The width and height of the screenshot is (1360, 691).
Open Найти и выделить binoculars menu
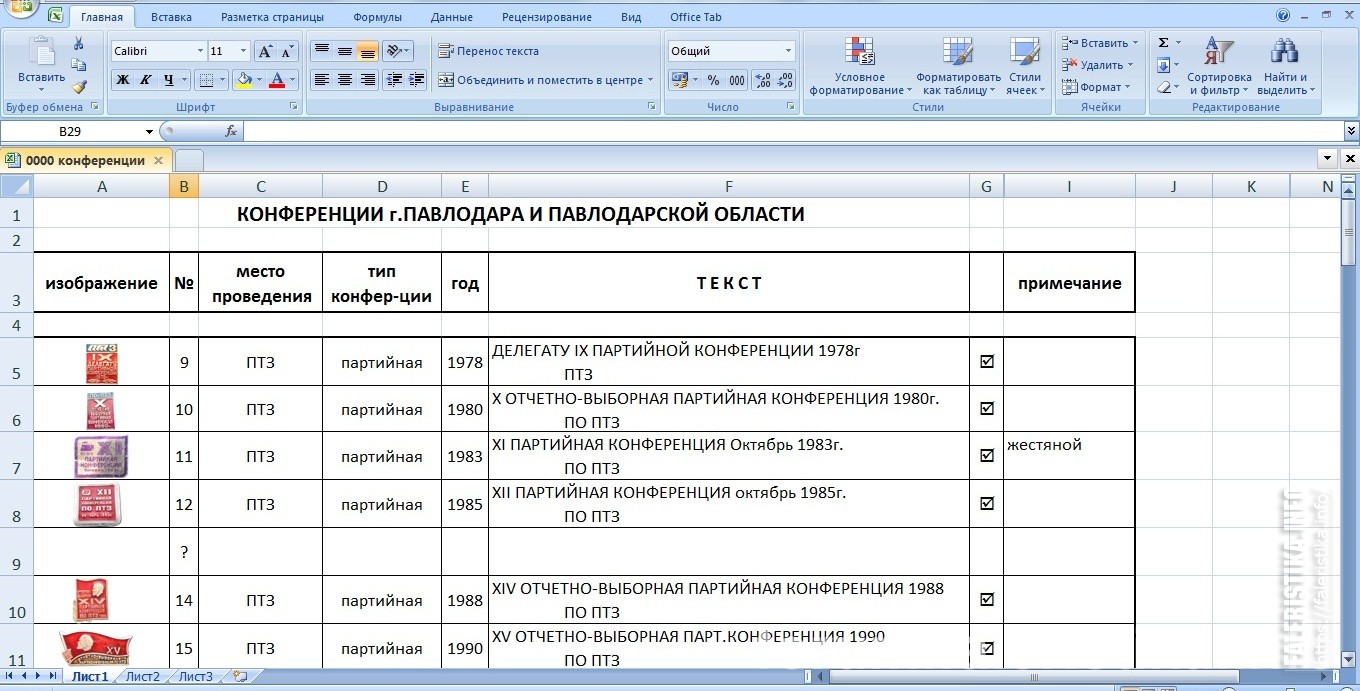1286,66
